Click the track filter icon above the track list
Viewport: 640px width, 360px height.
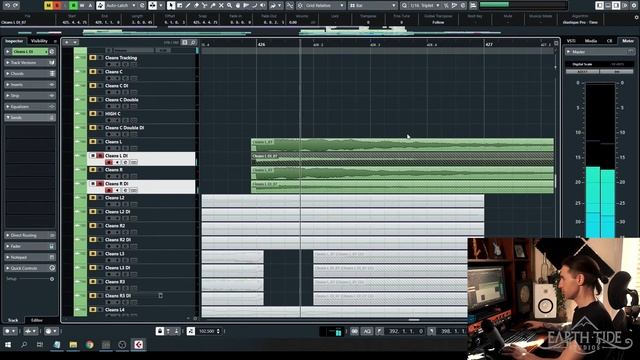185,42
